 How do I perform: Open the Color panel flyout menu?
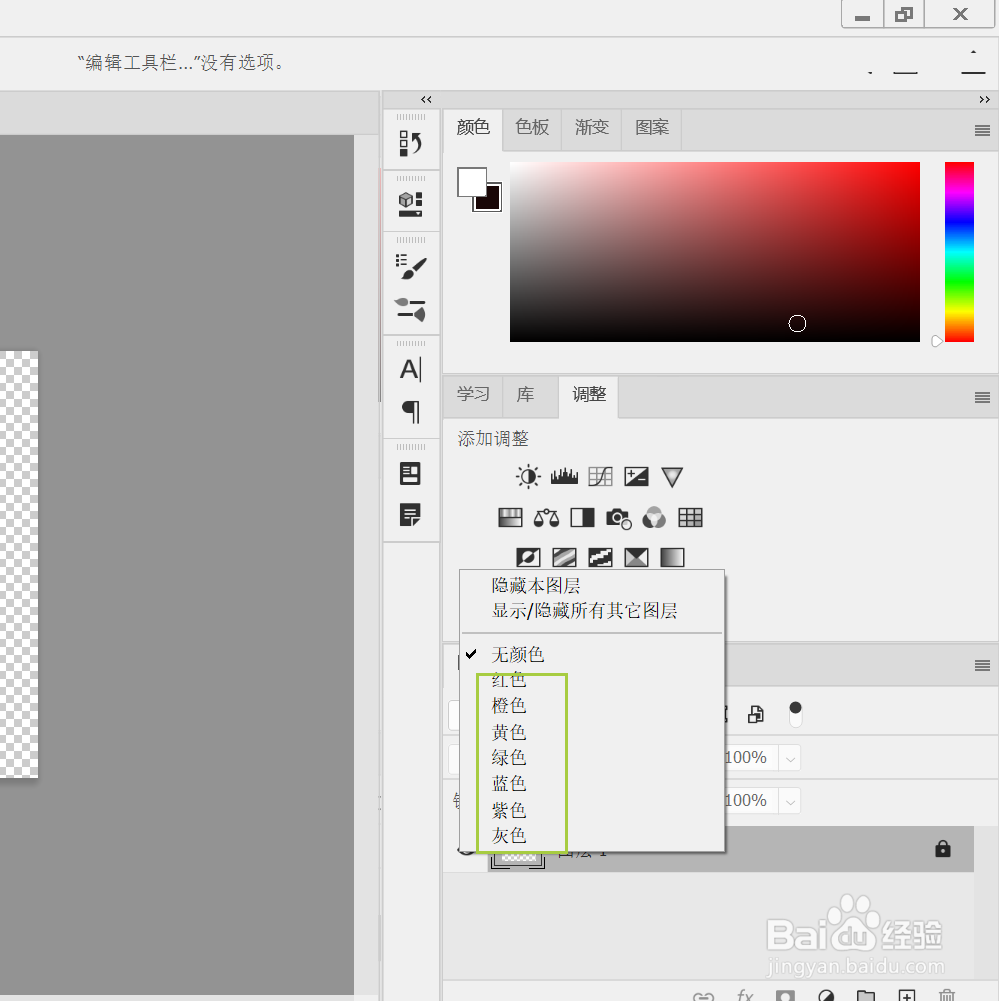coord(982,130)
